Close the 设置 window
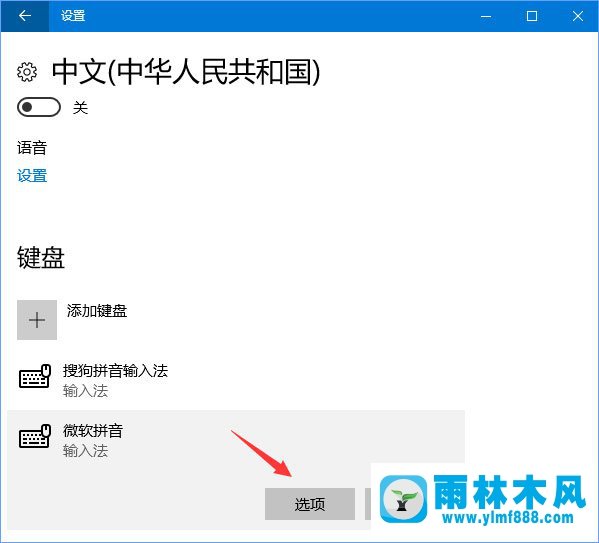This screenshot has height=543, width=599. pos(578,16)
